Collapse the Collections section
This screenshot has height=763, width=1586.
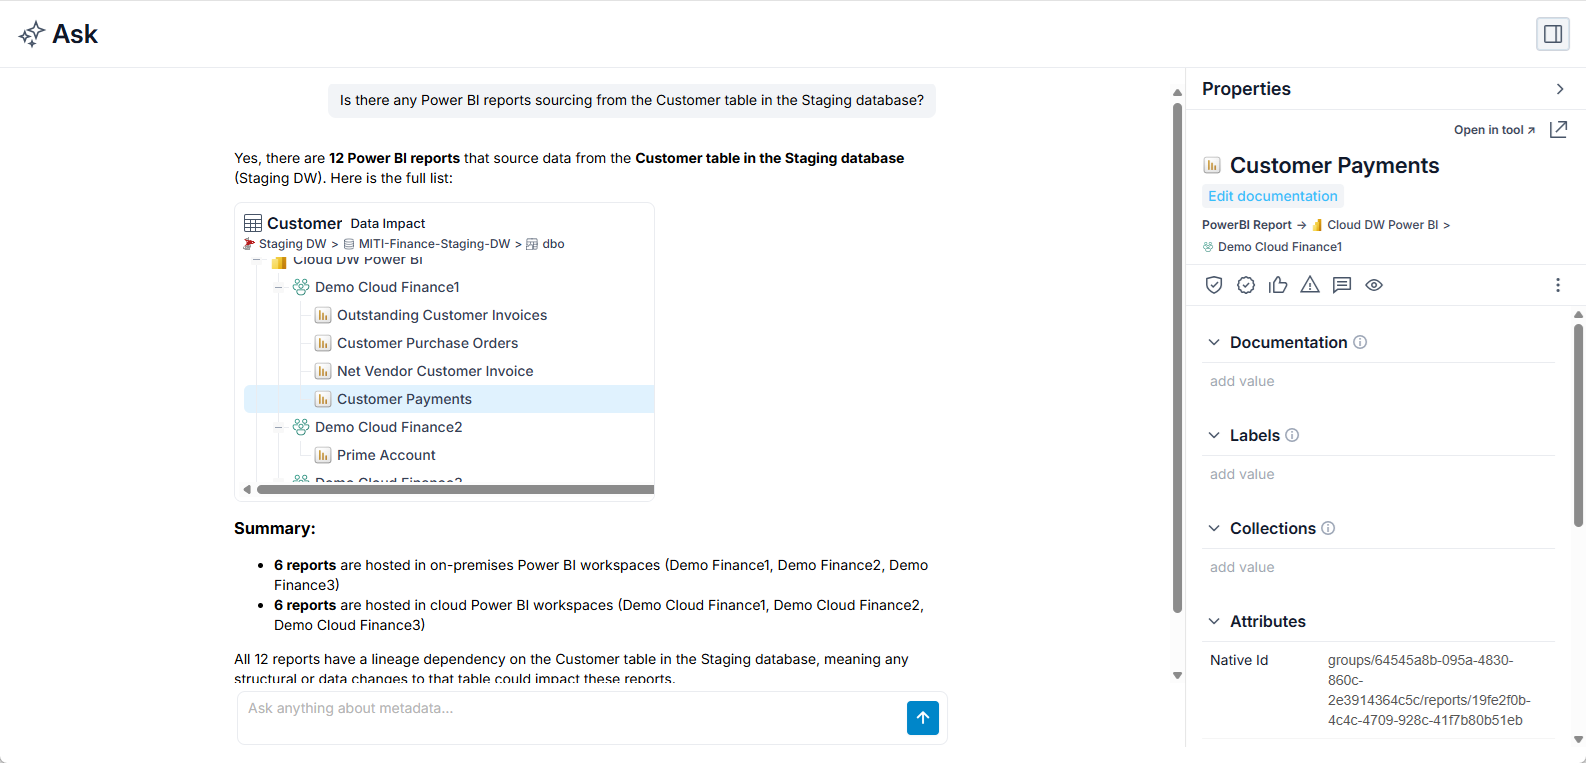1214,528
